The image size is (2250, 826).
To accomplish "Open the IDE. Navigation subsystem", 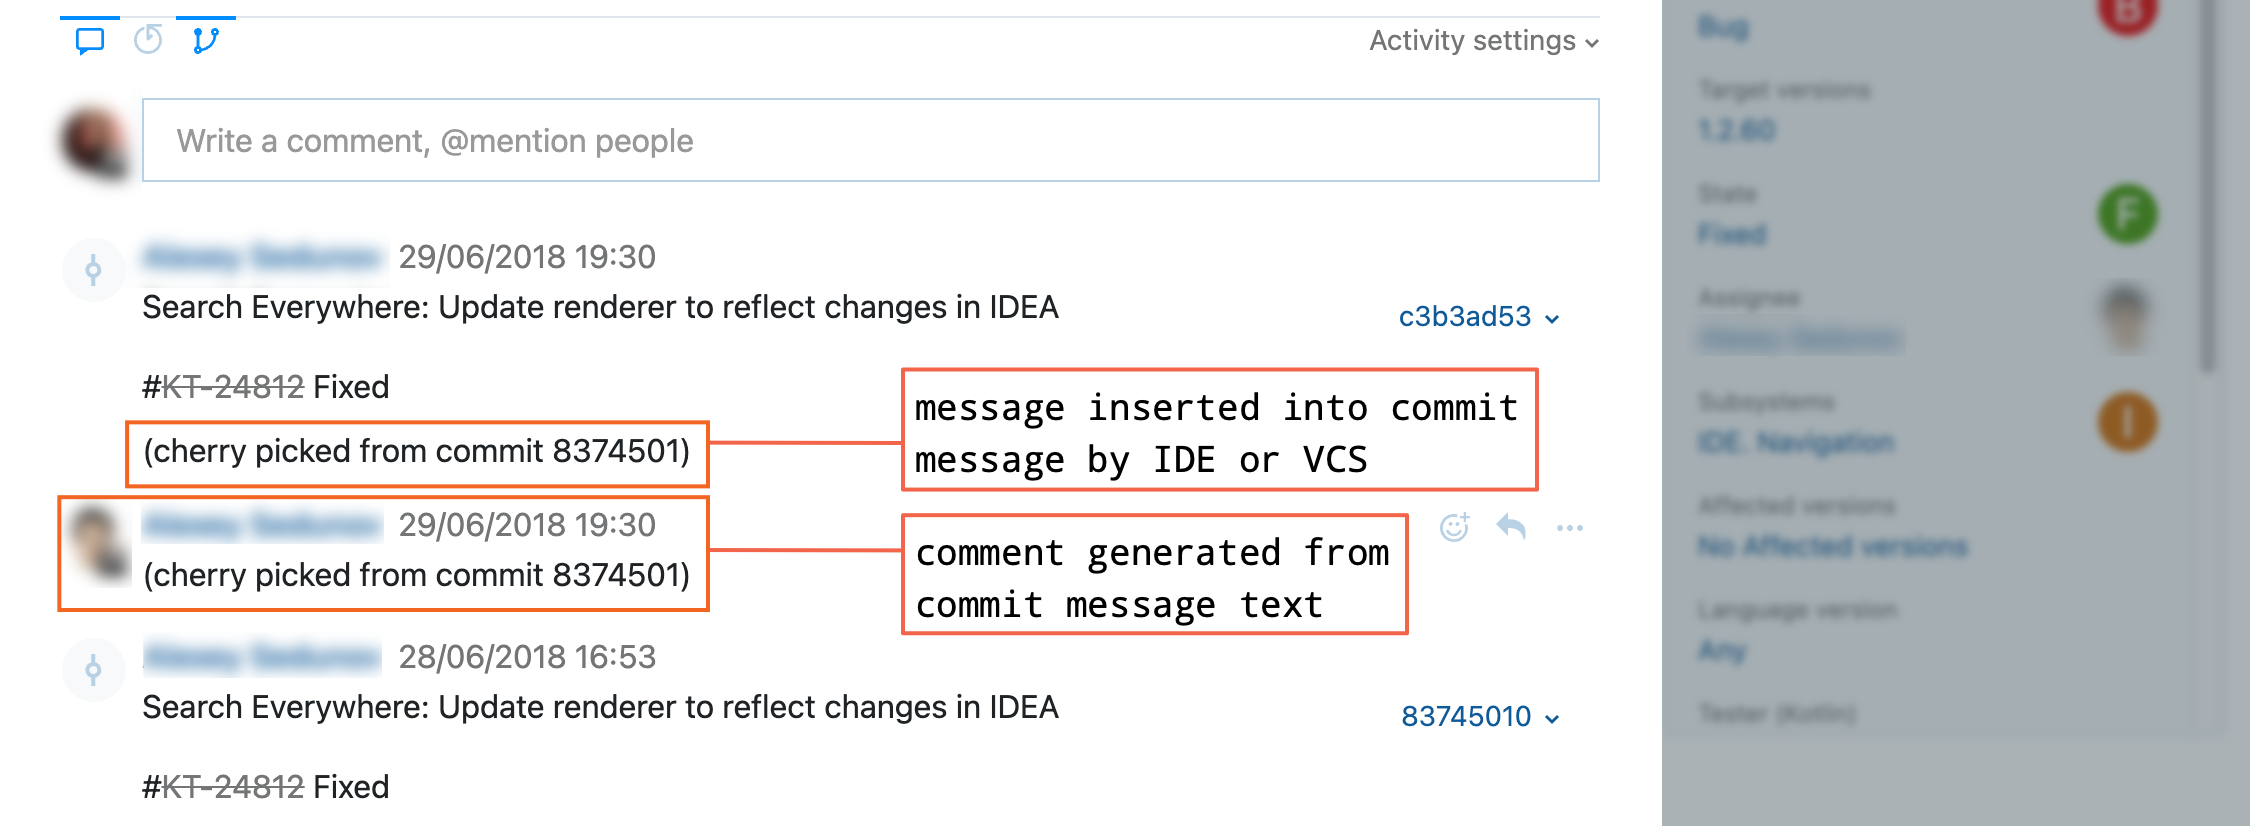I will 1794,443.
